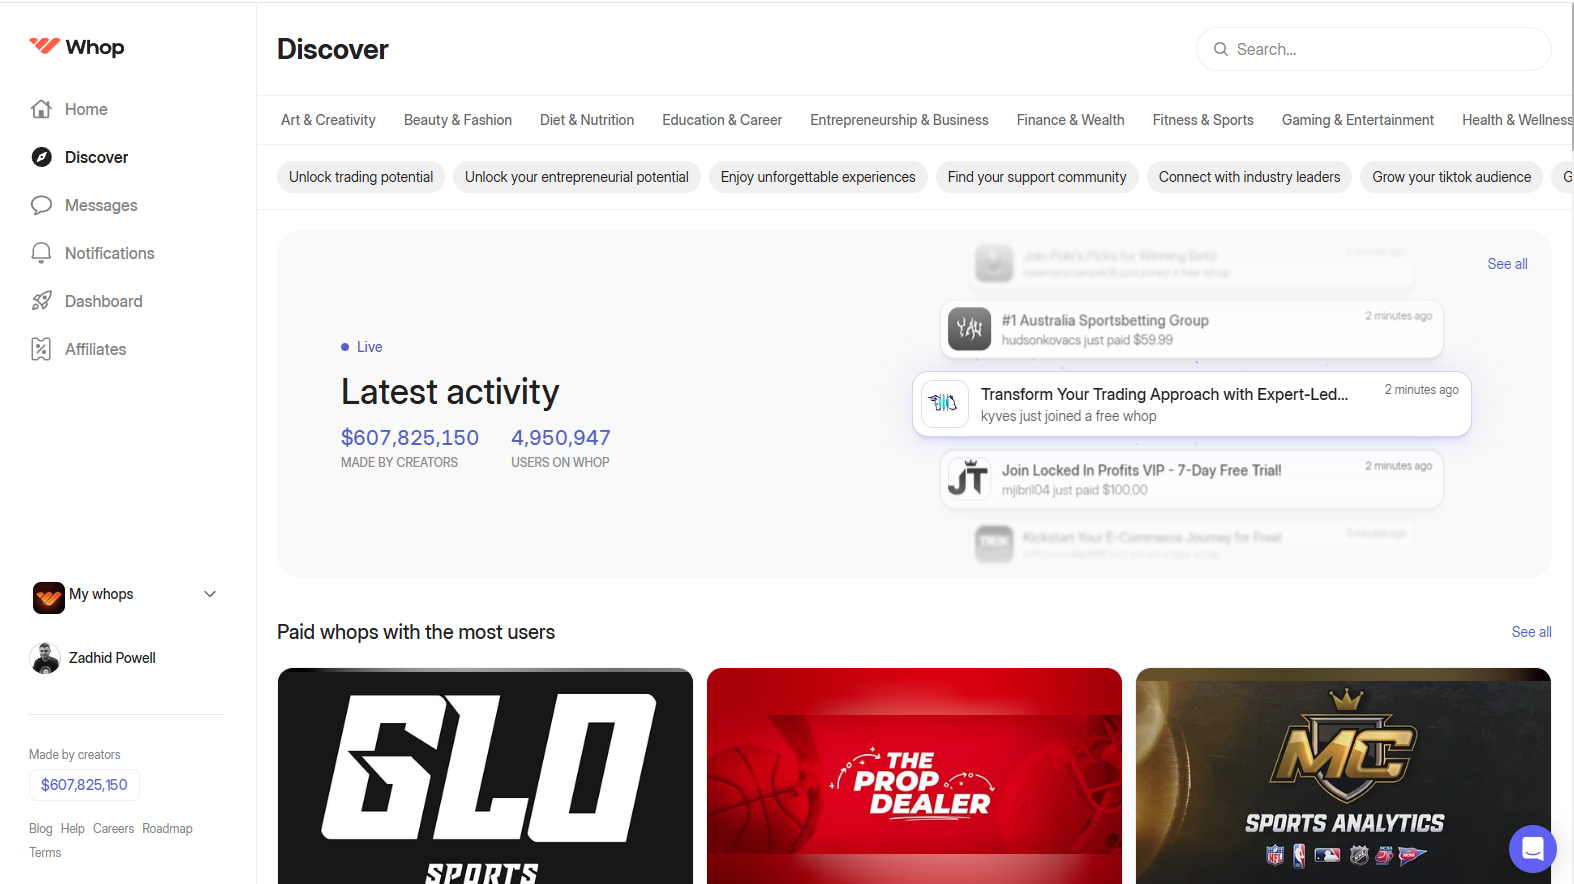Image resolution: width=1574 pixels, height=884 pixels.
Task: Click the Home sidebar label
Action: [86, 109]
